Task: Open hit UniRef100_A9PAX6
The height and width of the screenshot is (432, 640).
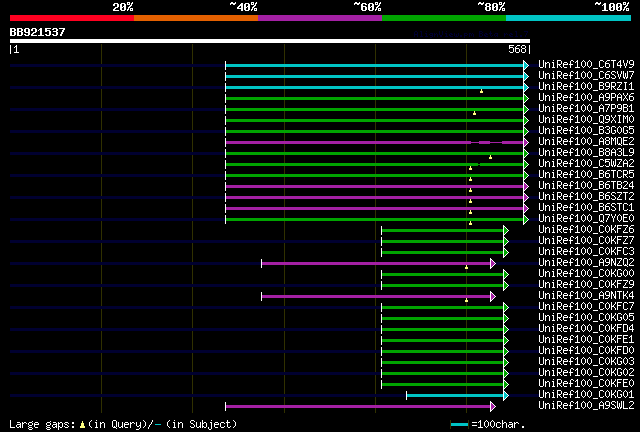Action: 586,98
